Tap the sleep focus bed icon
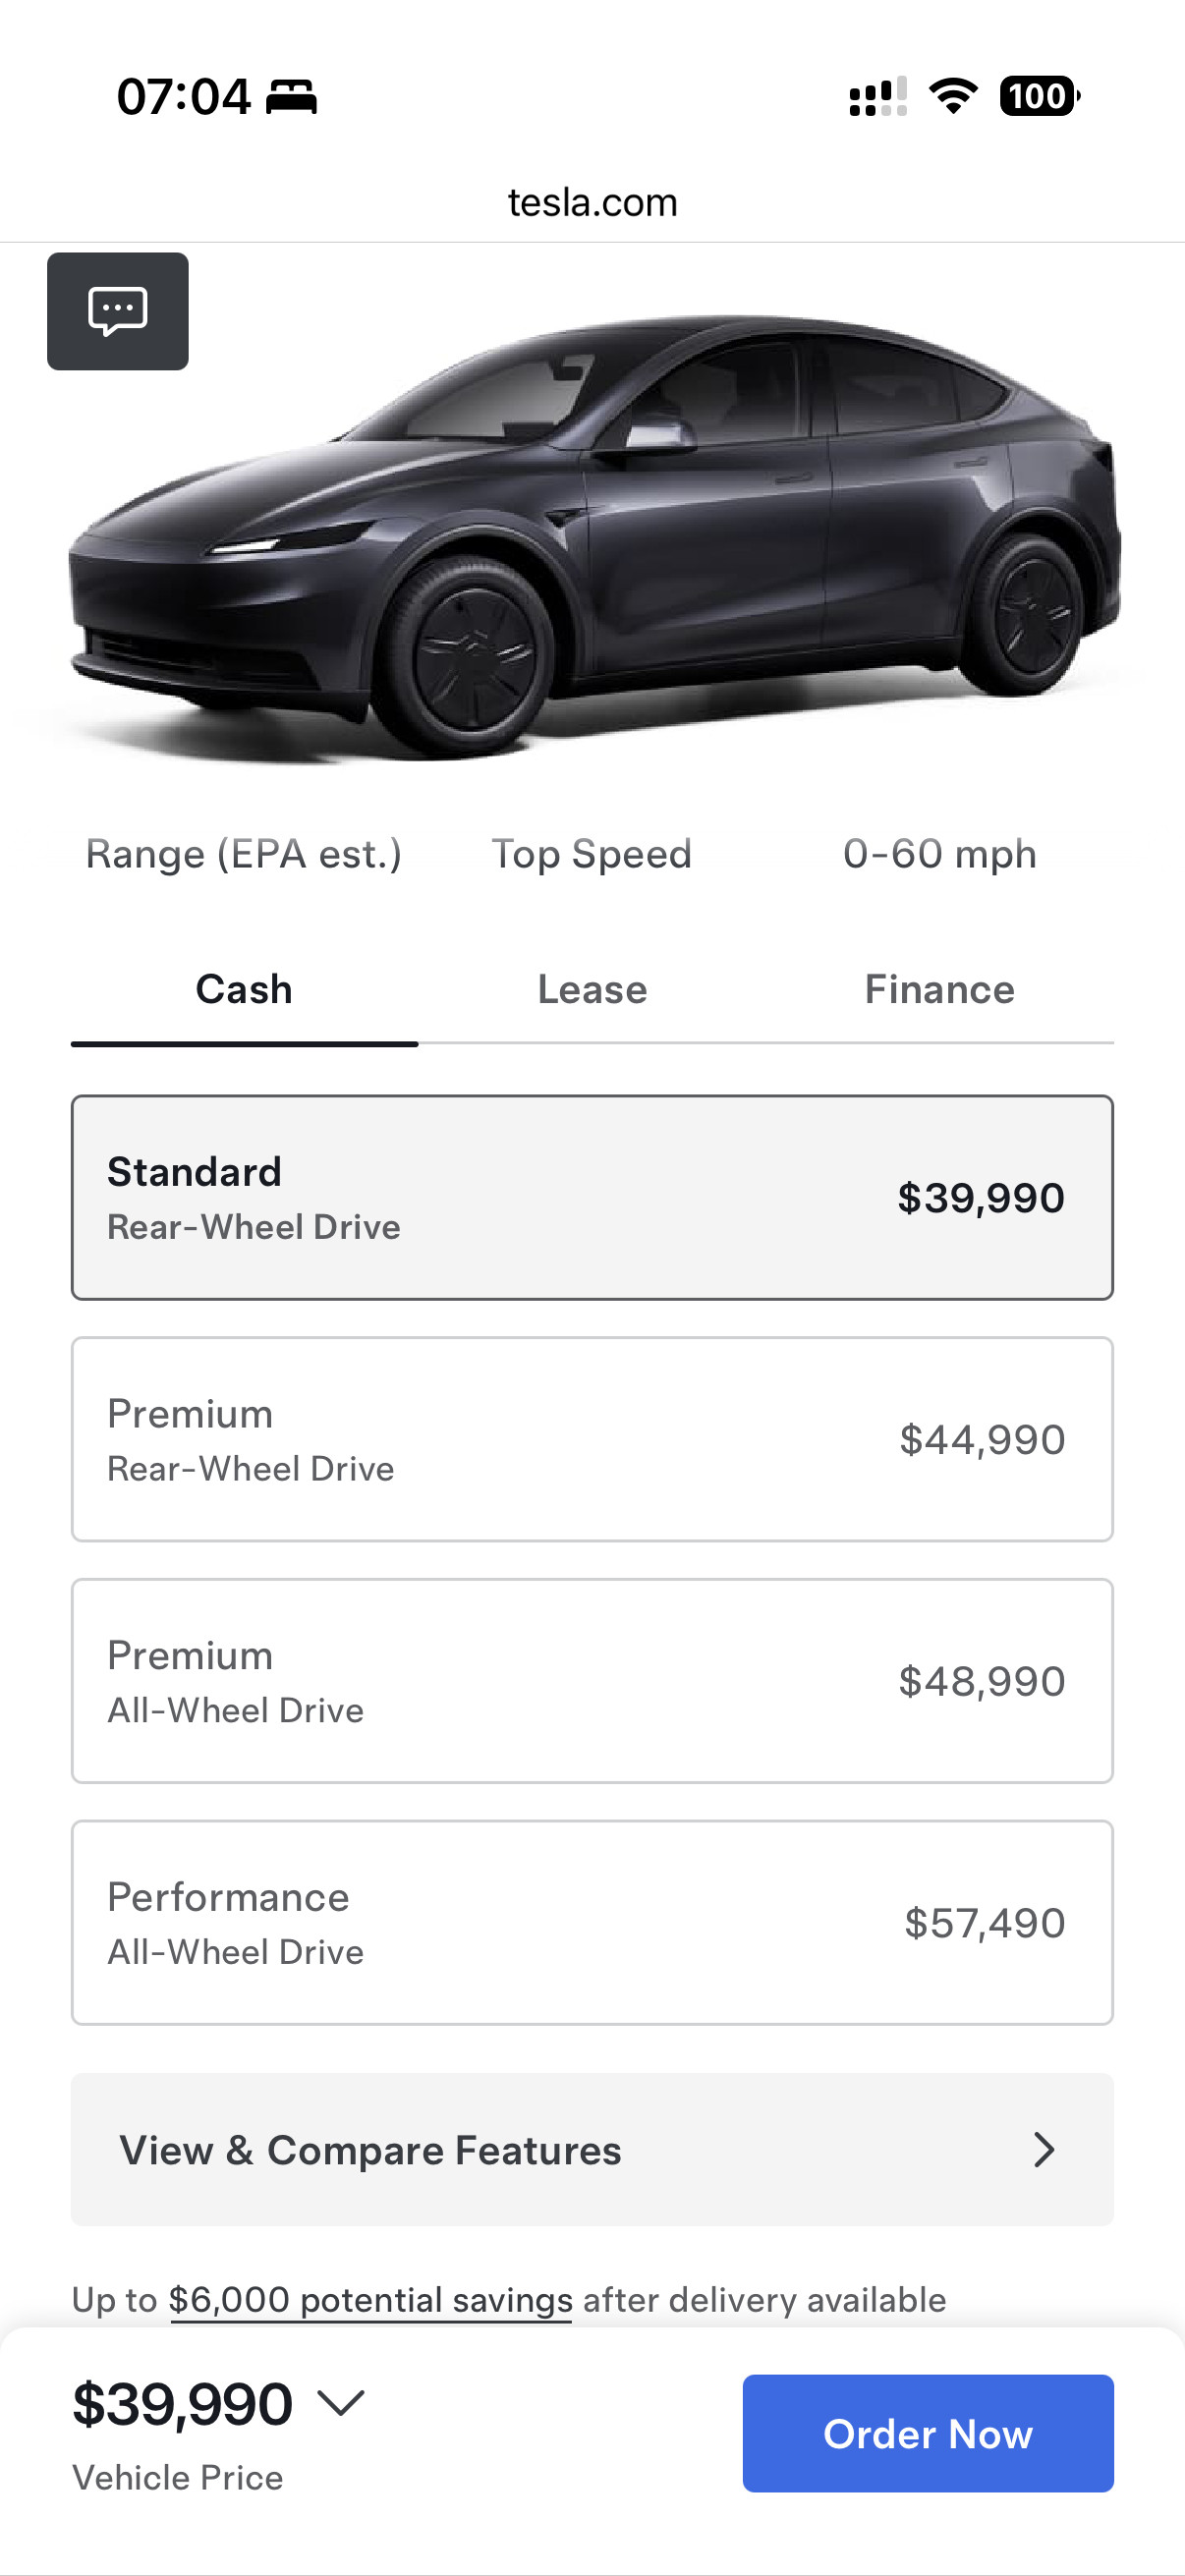This screenshot has height=2576, width=1185. pyautogui.click(x=291, y=98)
